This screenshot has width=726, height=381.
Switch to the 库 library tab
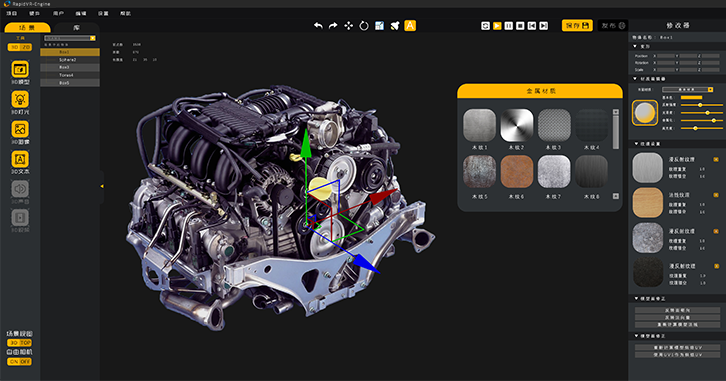tap(76, 28)
